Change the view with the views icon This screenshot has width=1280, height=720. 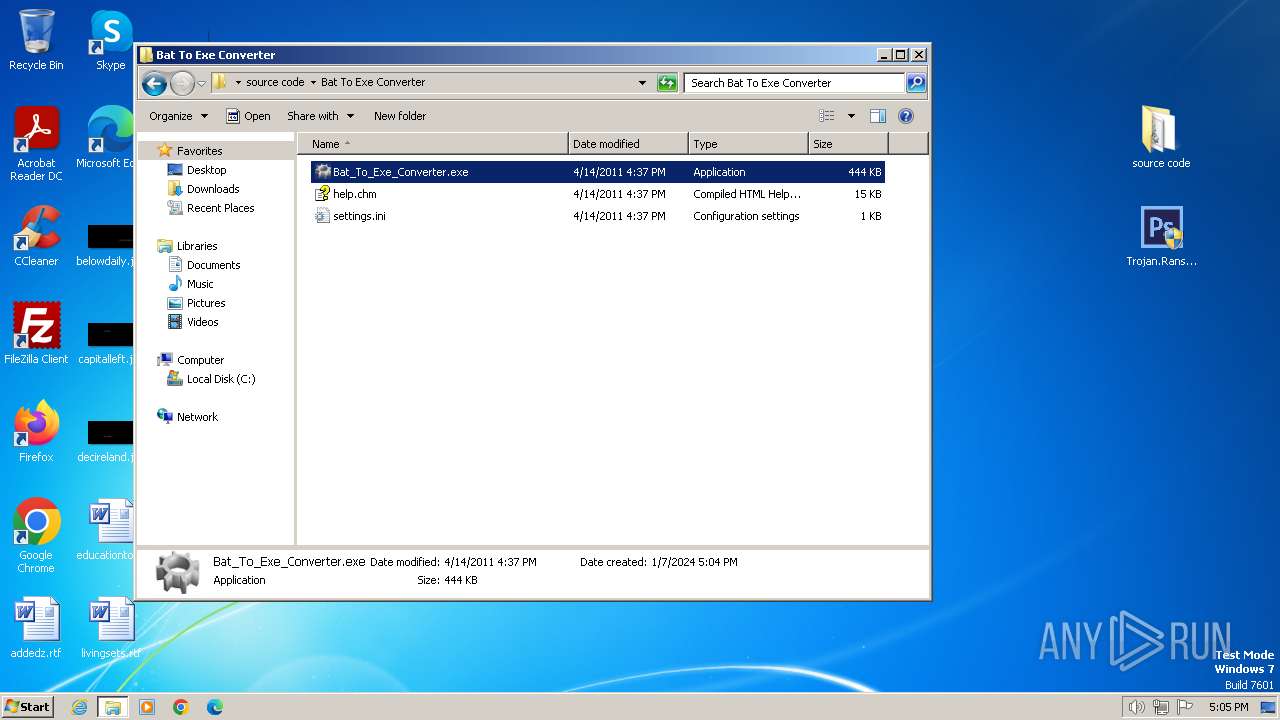[827, 116]
